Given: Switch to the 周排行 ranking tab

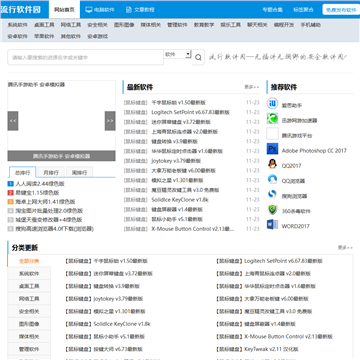Looking at the screenshot, I should tap(79, 172).
